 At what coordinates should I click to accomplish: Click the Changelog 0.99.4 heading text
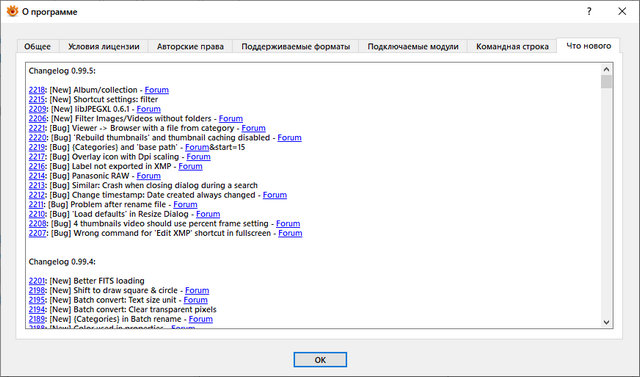point(62,262)
